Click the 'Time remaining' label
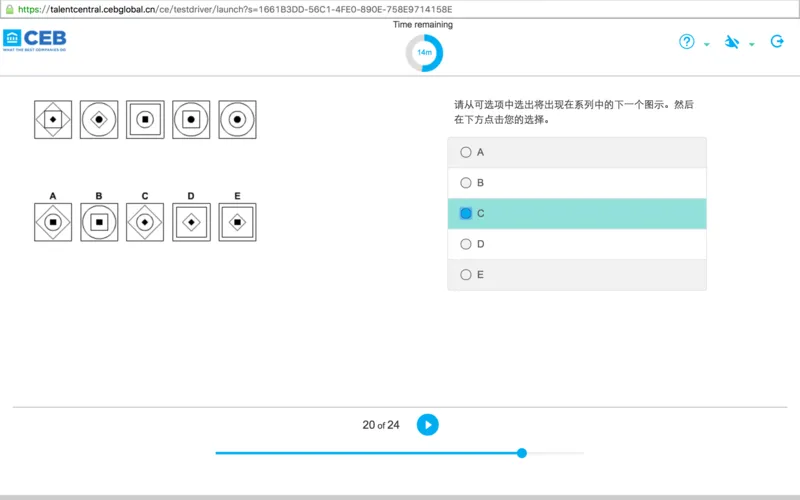Image resolution: width=800 pixels, height=500 pixels. coord(422,24)
